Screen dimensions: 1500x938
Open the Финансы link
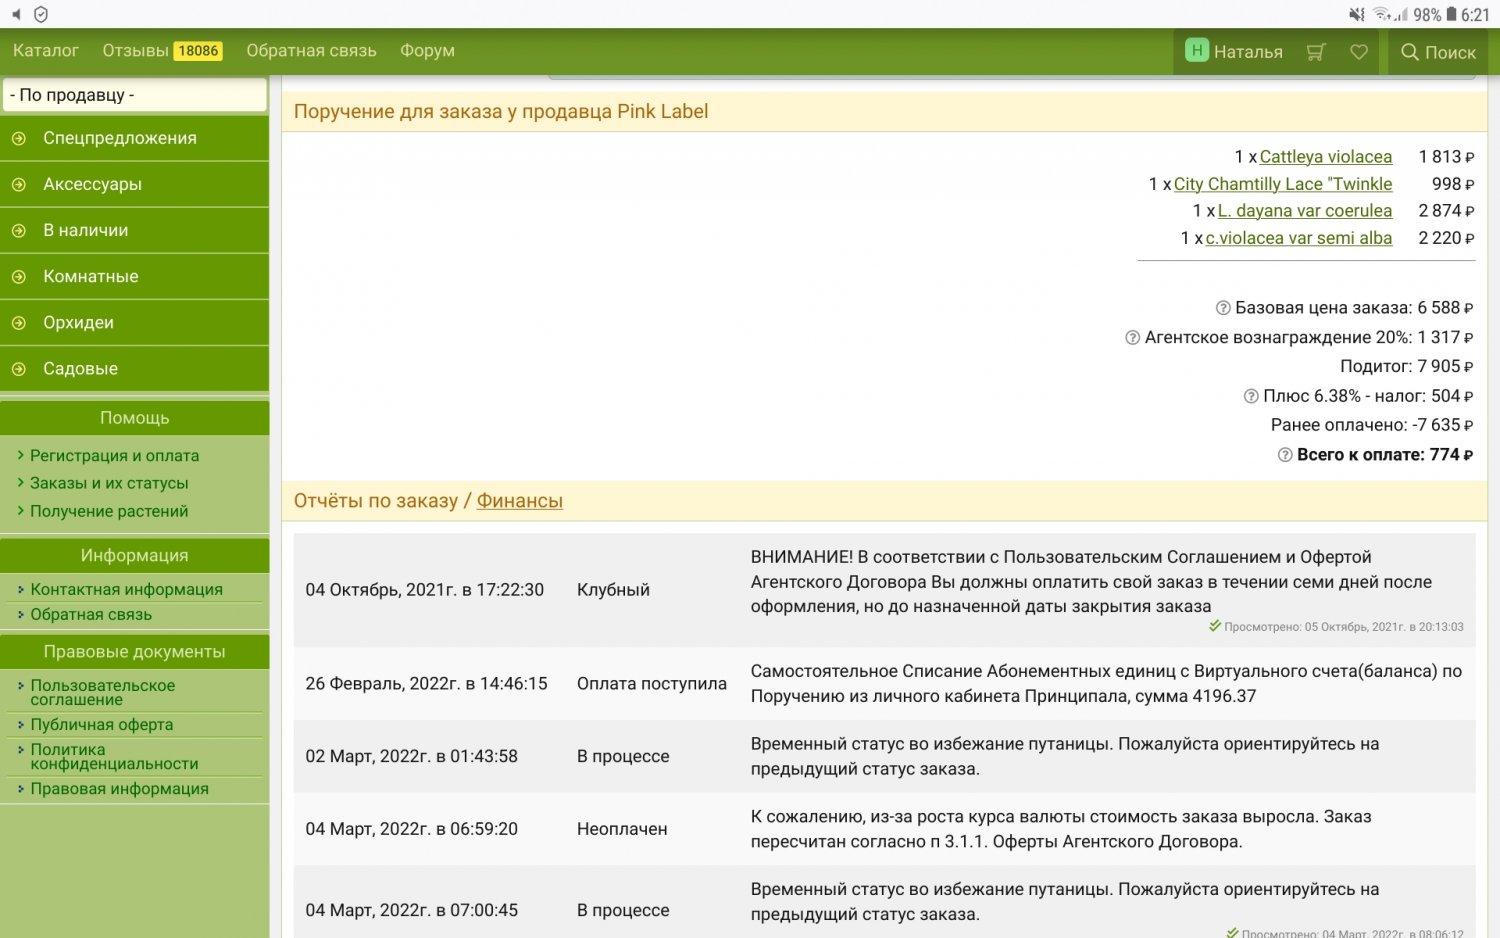tap(519, 501)
